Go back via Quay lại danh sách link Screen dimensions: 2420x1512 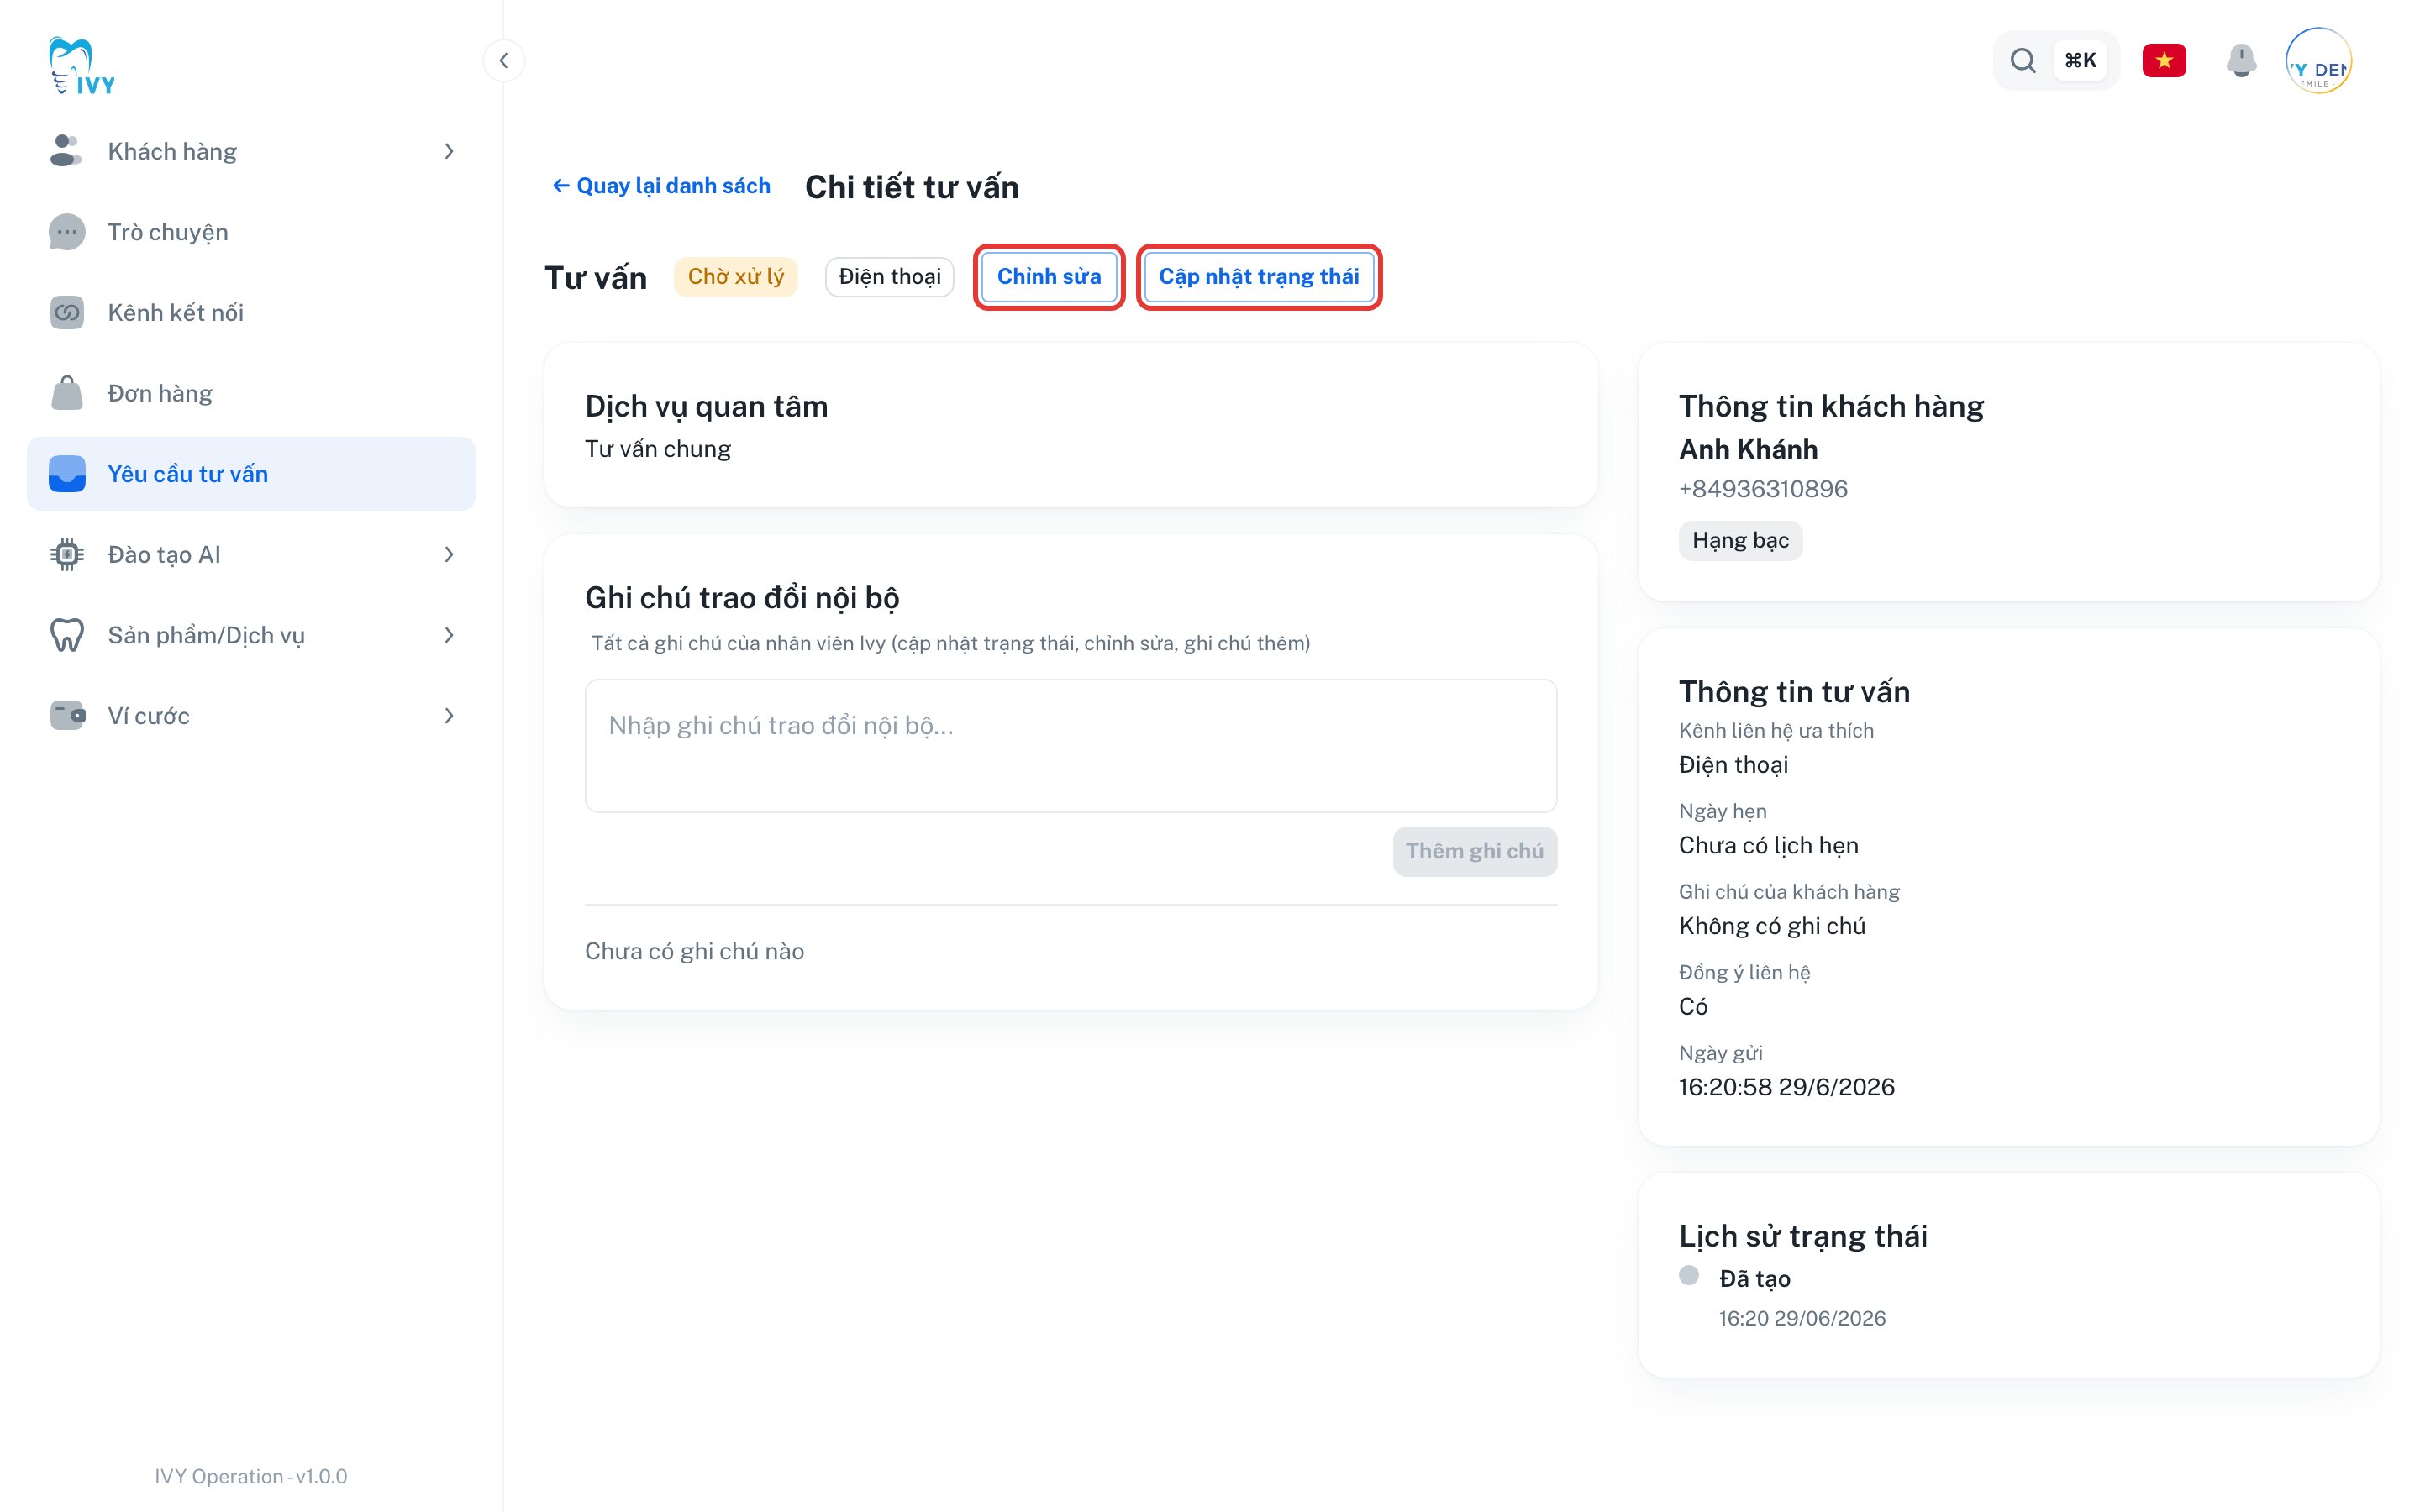(661, 186)
